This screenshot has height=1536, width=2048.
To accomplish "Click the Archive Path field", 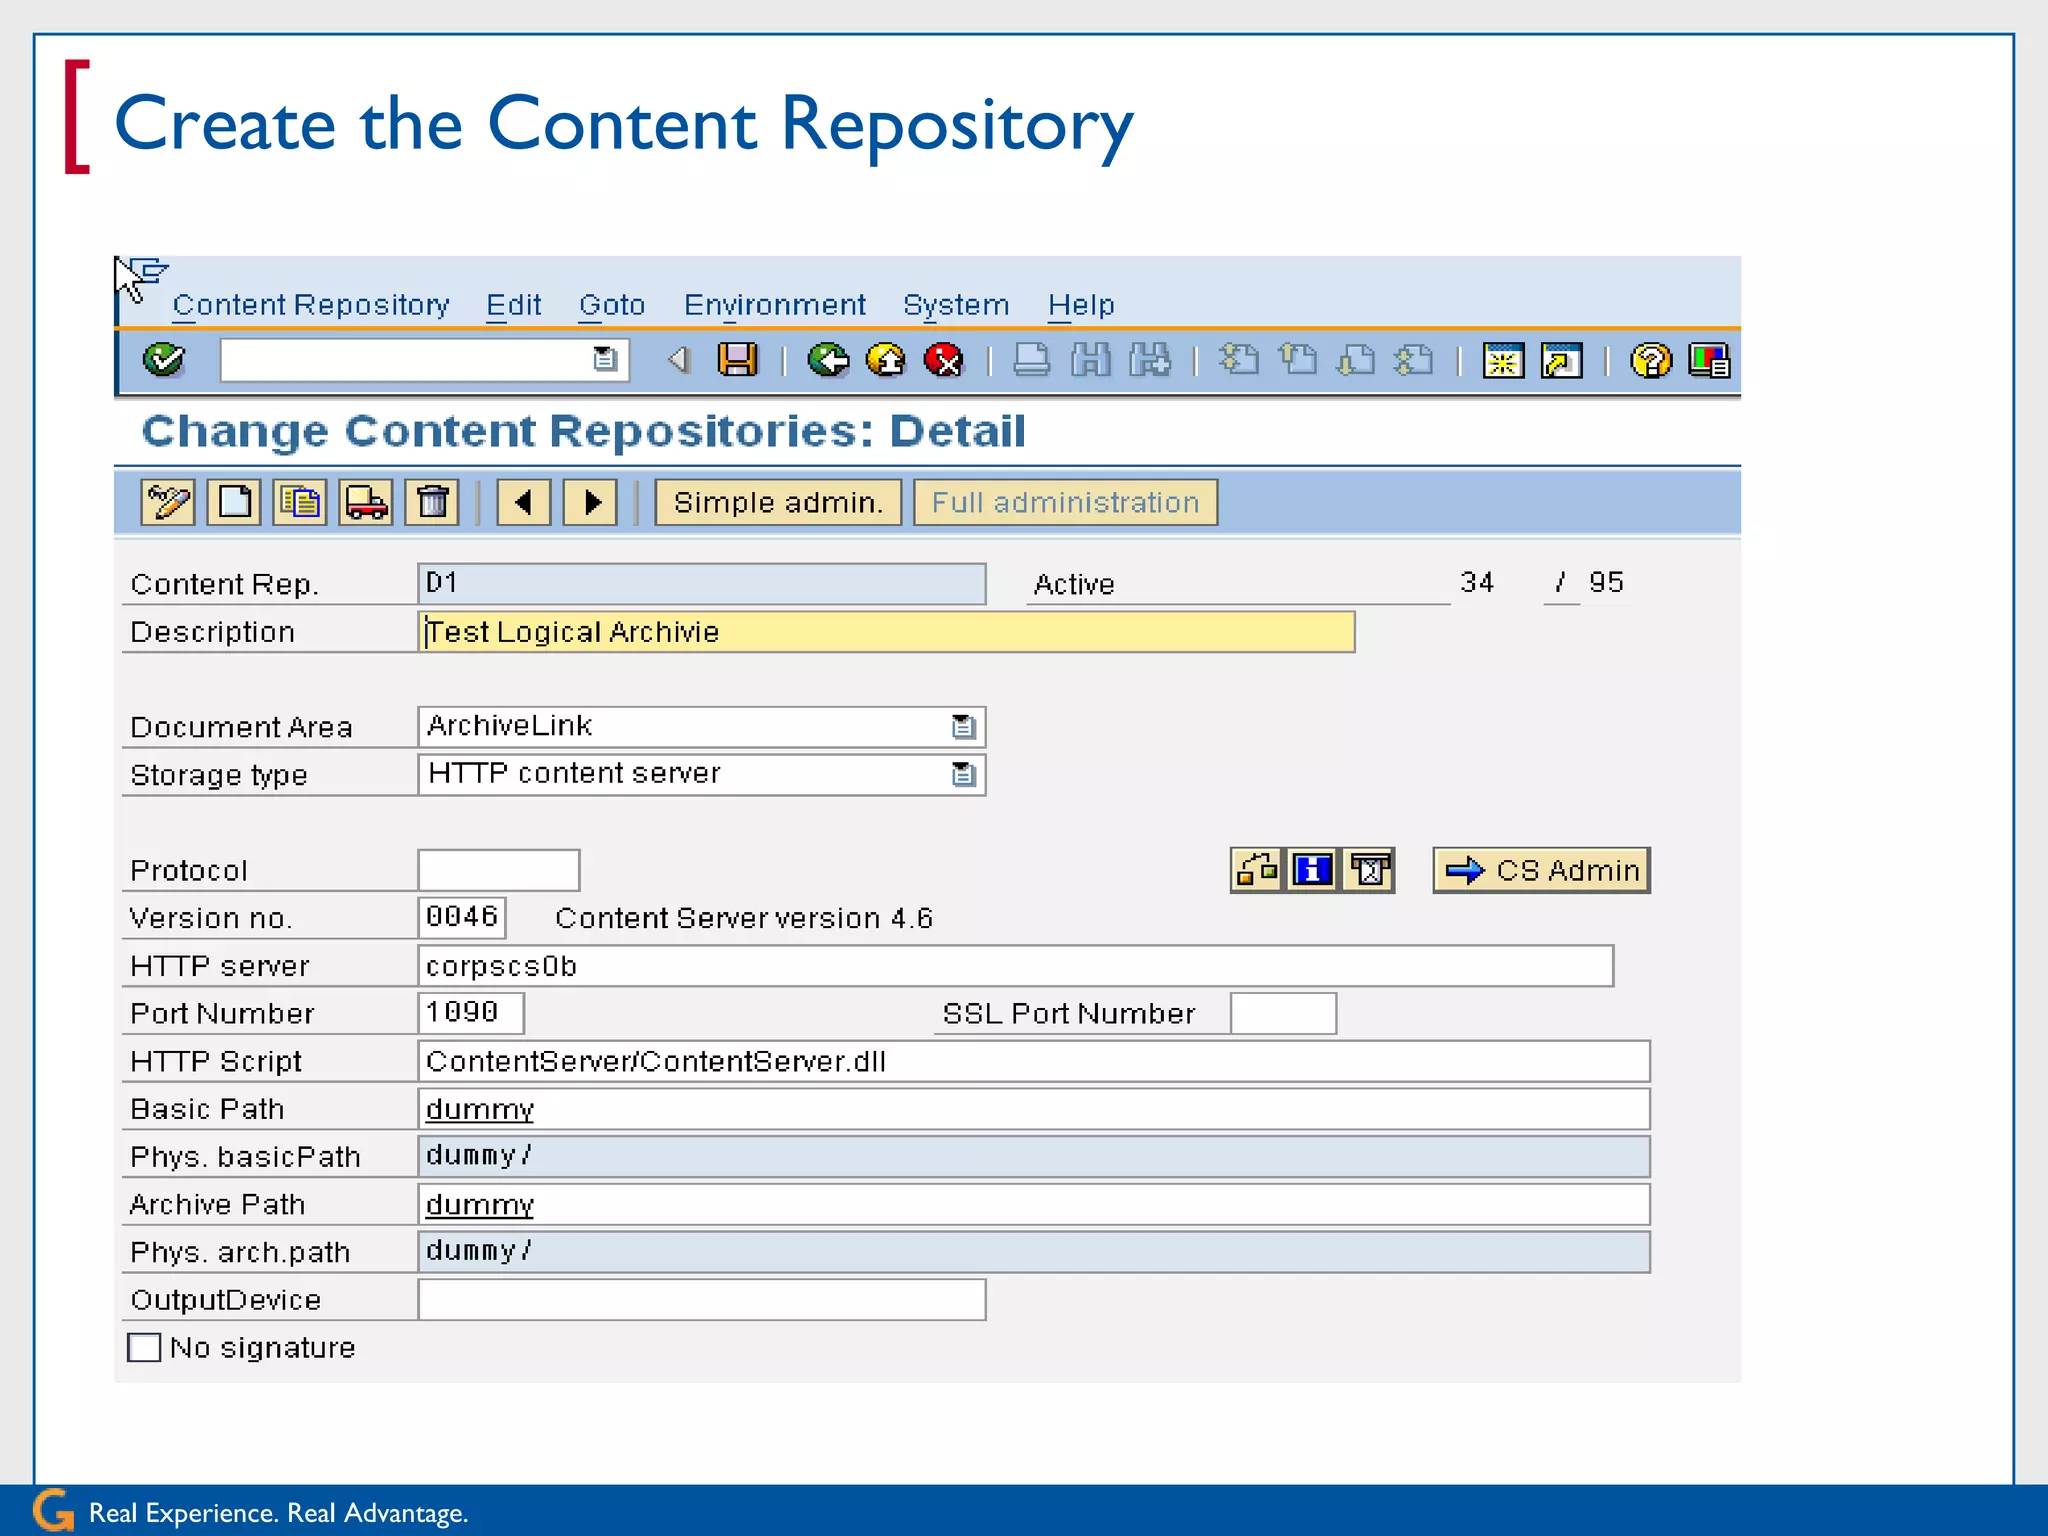I will 1034,1204.
